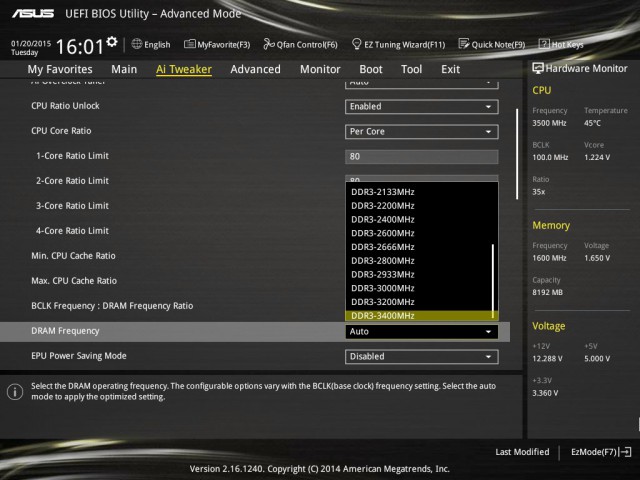The height and width of the screenshot is (480, 640).
Task: Click the Hot Keys question mark icon
Action: 544,44
